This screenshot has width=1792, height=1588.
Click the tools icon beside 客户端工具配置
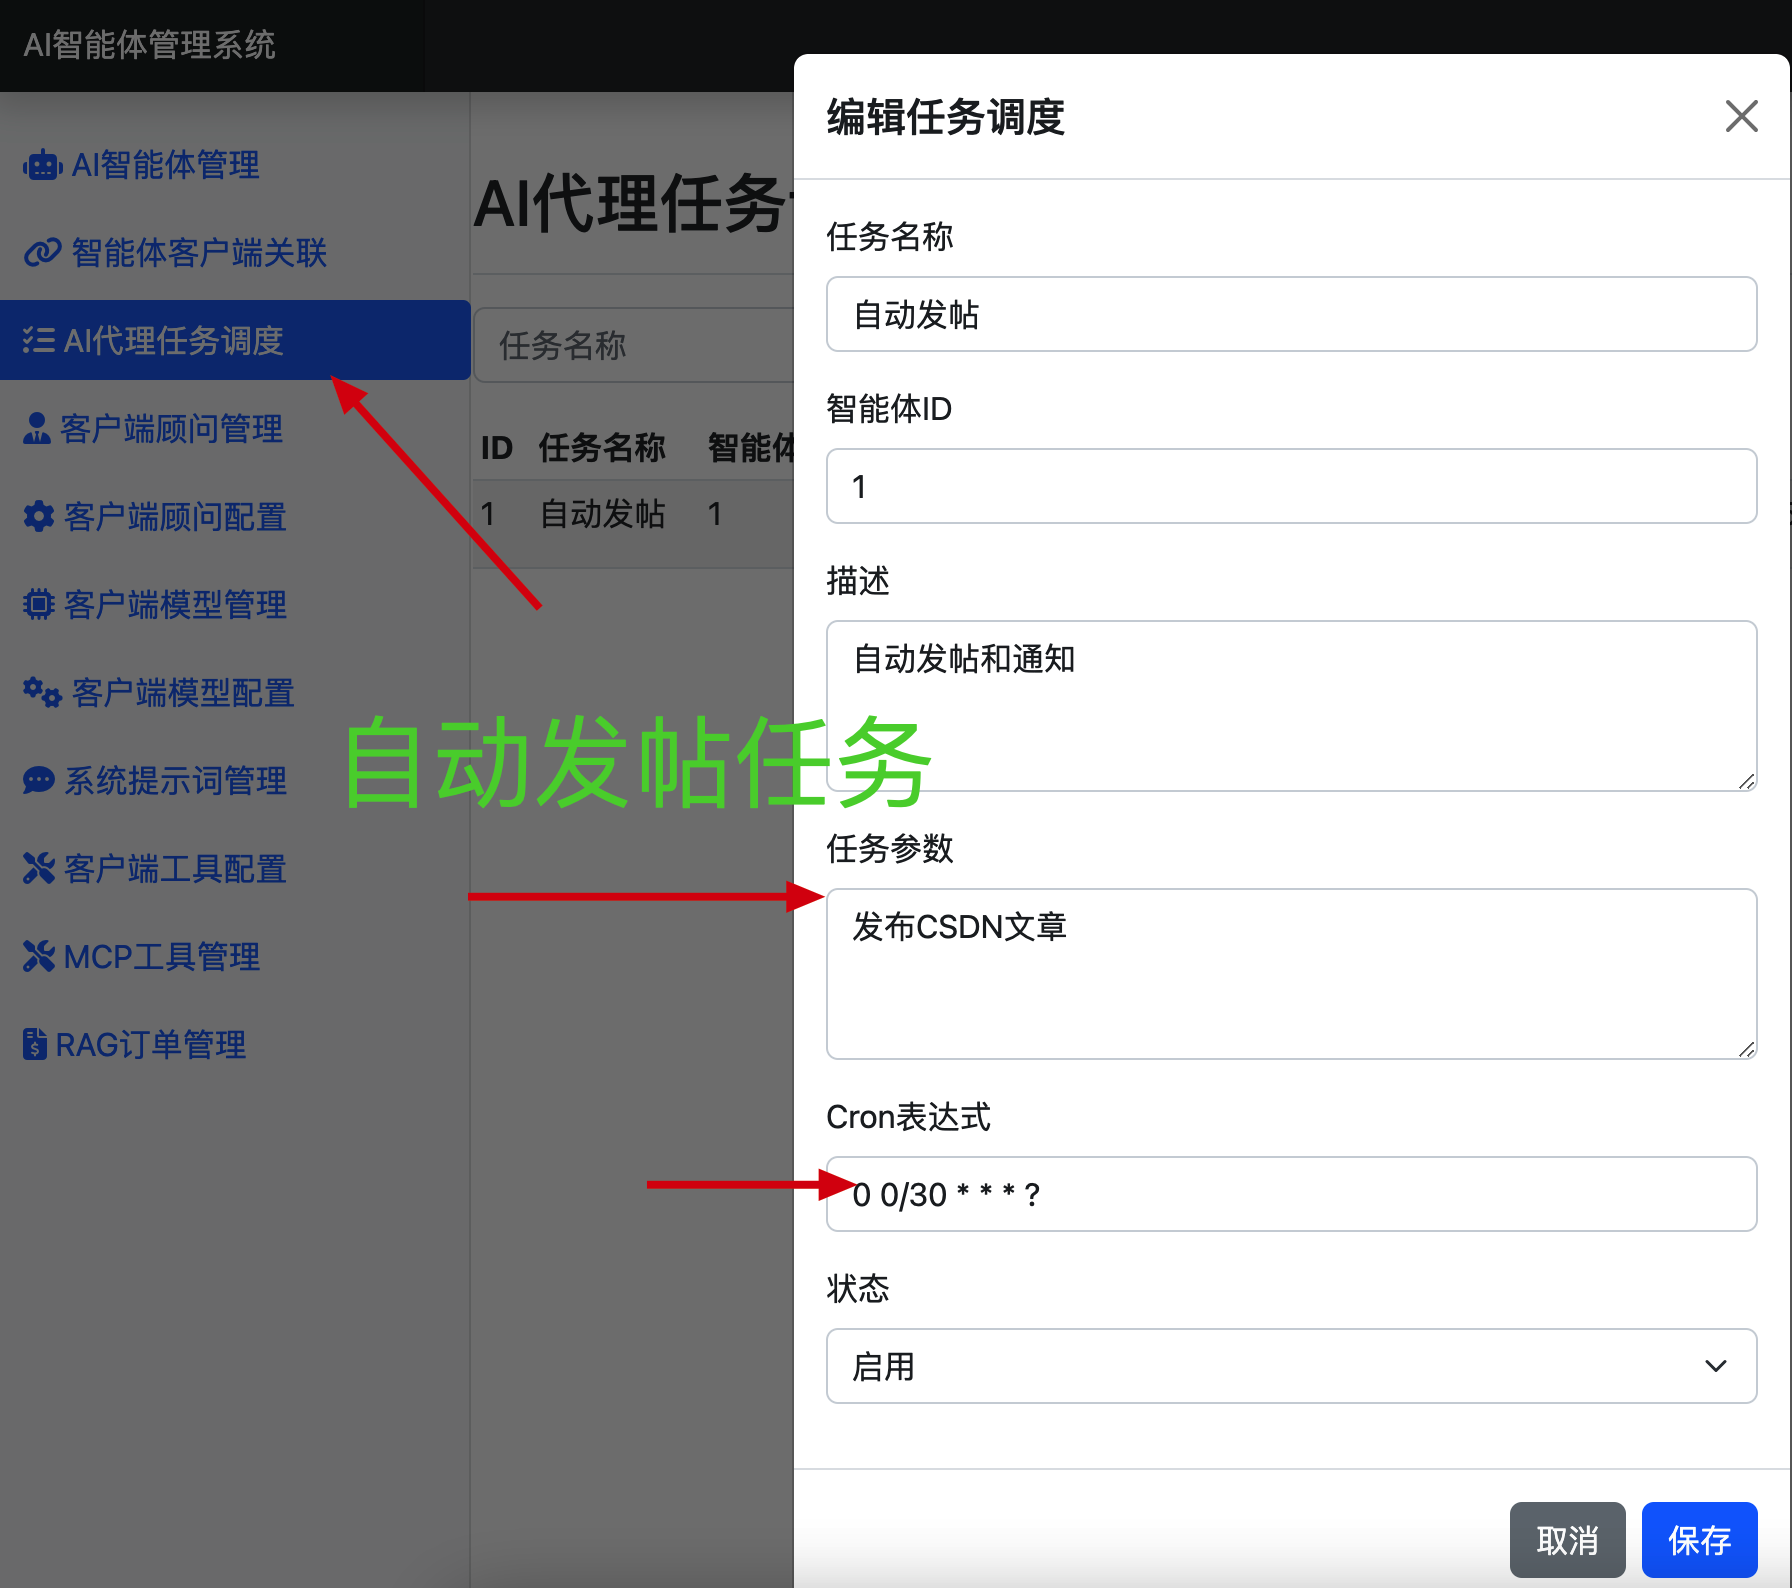click(x=39, y=868)
